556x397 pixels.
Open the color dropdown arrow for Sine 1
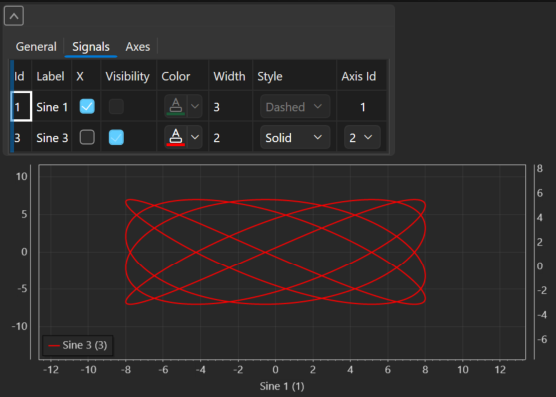coord(195,106)
